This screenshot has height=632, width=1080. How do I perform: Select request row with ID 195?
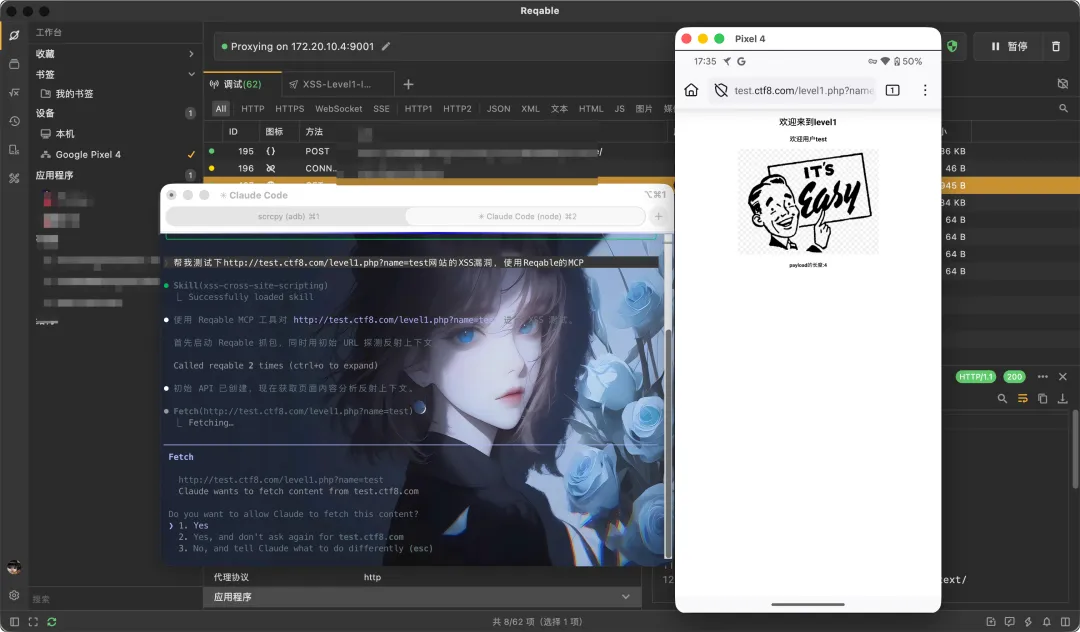tap(439, 151)
